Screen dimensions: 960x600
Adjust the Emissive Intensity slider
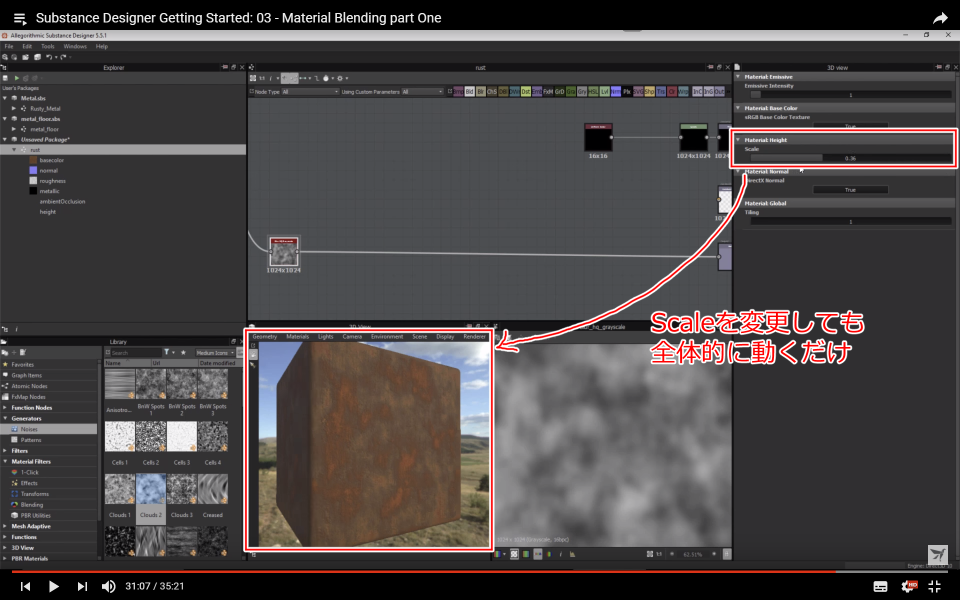click(x=850, y=95)
